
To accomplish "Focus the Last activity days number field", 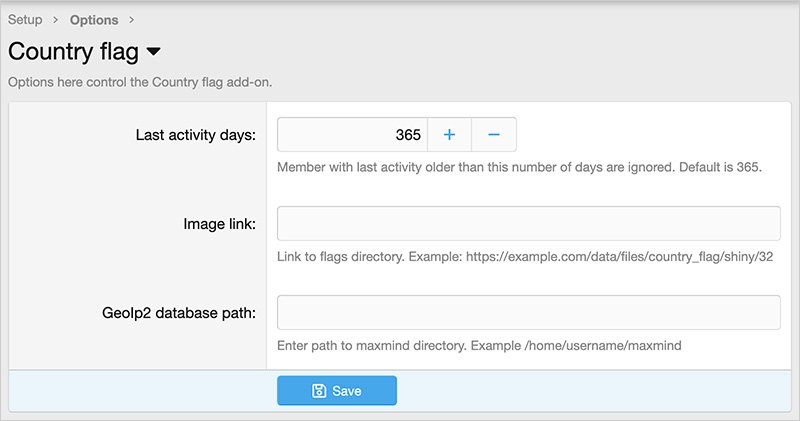I will pos(352,134).
